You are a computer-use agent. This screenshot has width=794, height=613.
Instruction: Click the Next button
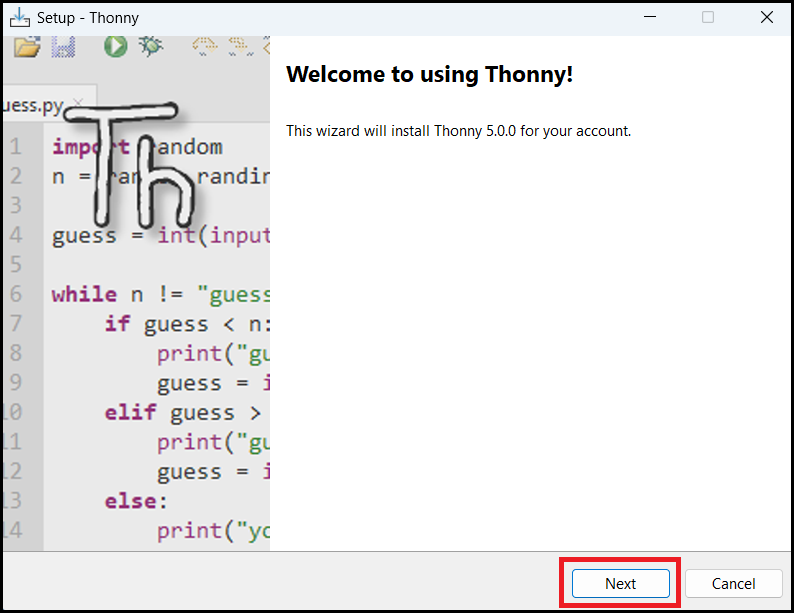pyautogui.click(x=620, y=584)
